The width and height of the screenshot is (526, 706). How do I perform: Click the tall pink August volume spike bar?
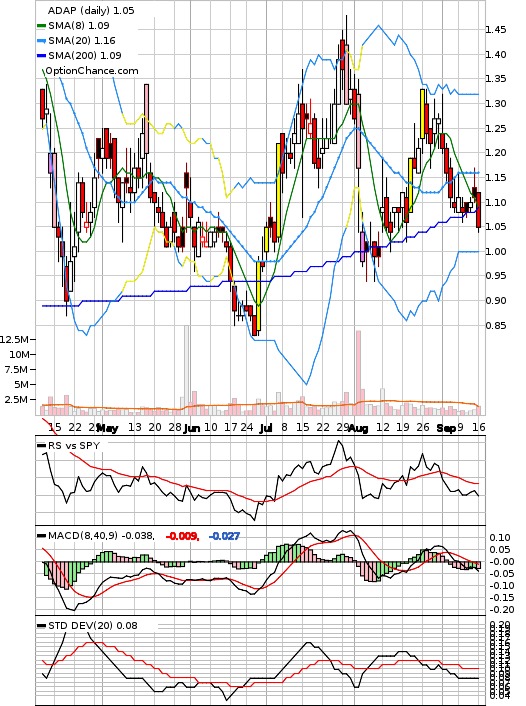pos(358,373)
